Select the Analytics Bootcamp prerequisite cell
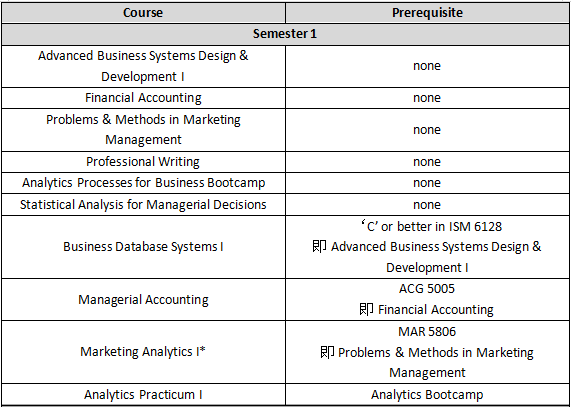The width and height of the screenshot is (571, 407). coord(427,395)
